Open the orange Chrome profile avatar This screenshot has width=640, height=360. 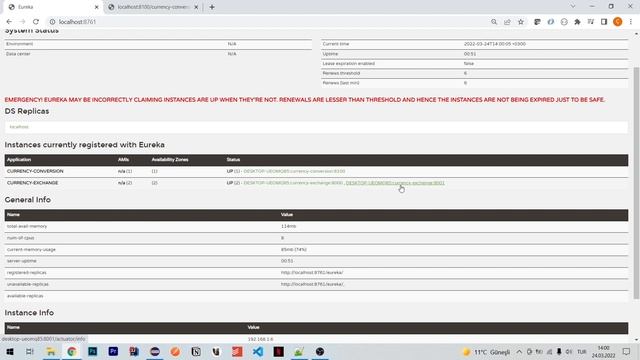pos(618,22)
